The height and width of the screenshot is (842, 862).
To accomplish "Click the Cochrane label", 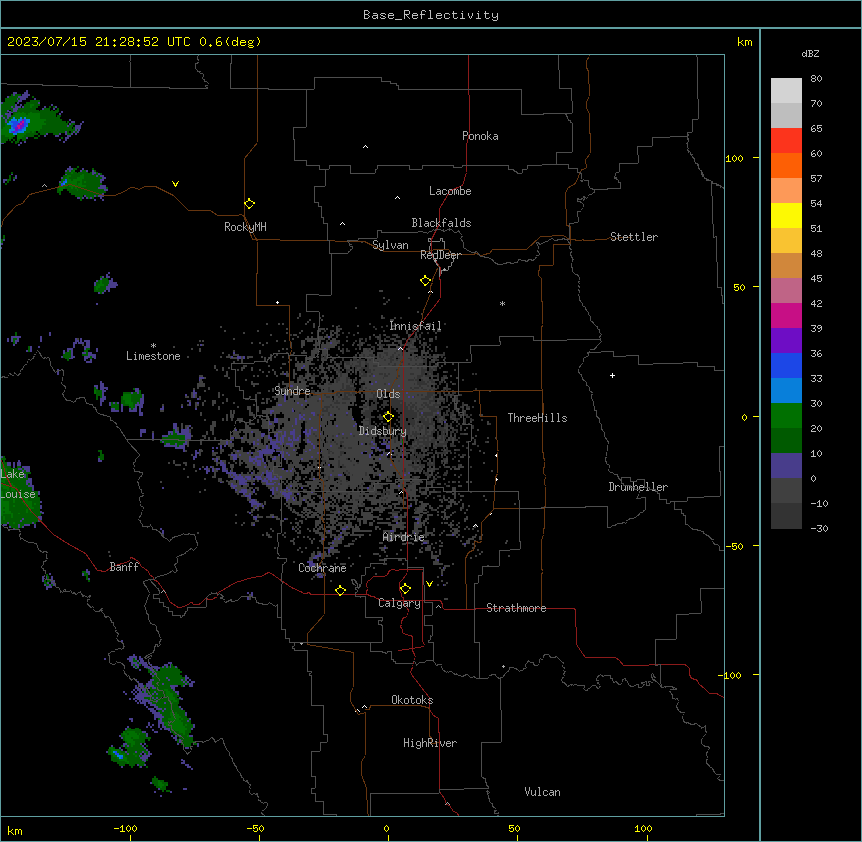I will pyautogui.click(x=322, y=568).
